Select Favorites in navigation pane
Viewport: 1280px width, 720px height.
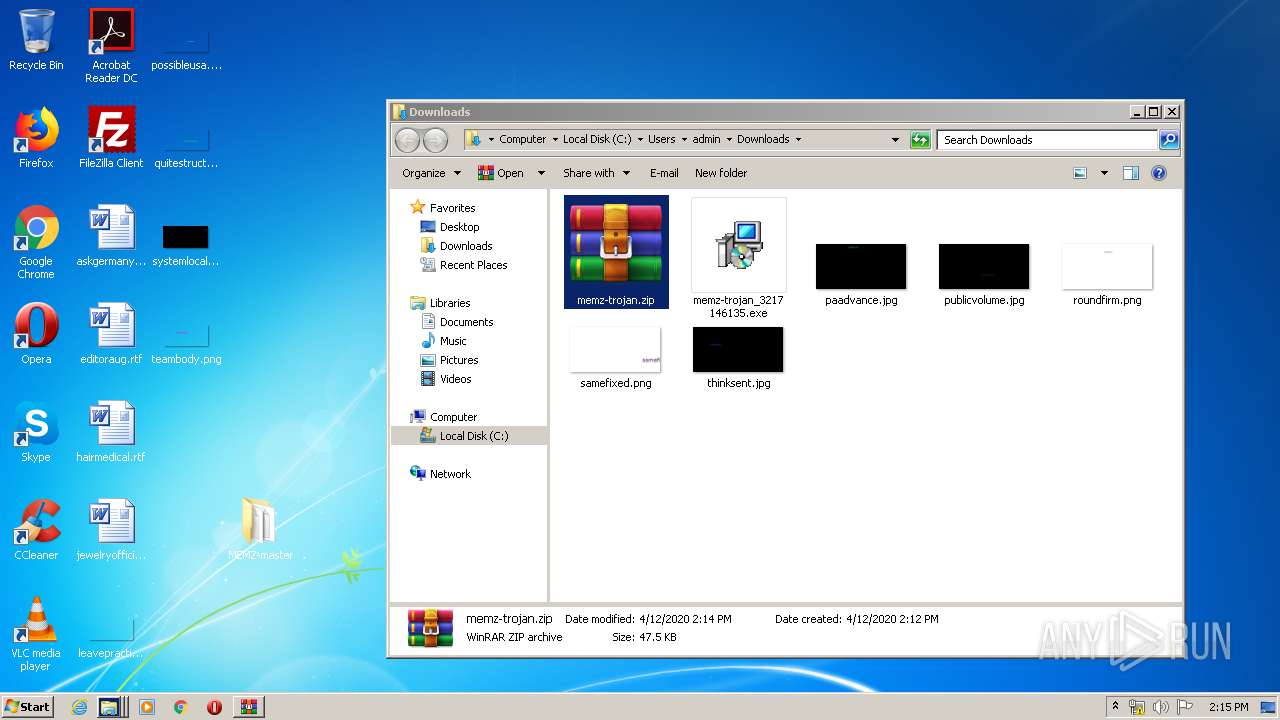coord(452,208)
